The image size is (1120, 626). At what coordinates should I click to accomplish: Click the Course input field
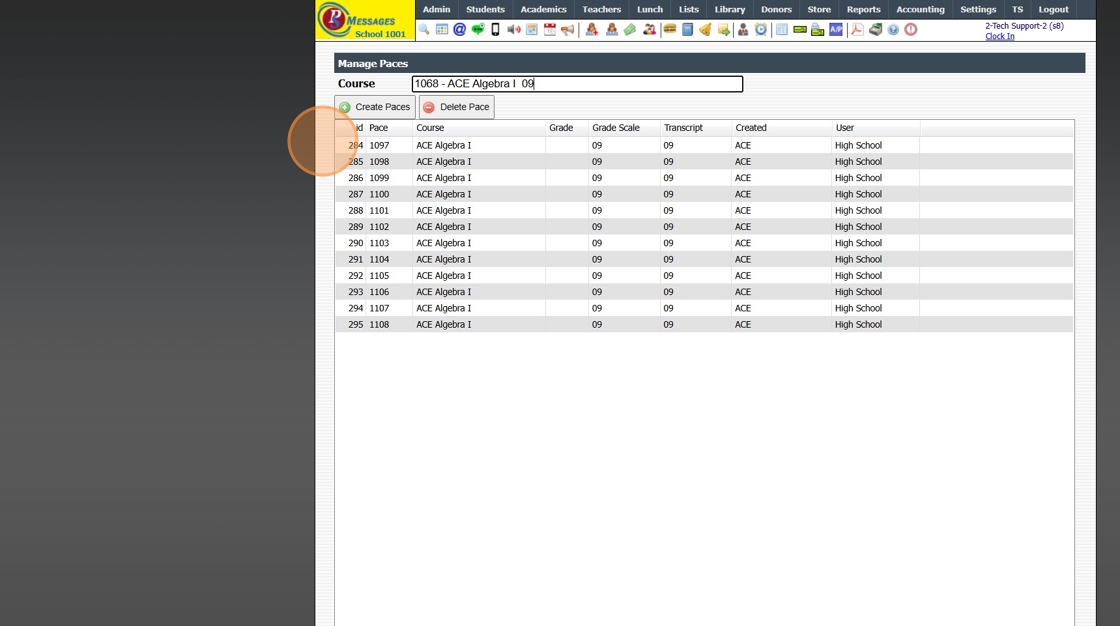(x=577, y=84)
